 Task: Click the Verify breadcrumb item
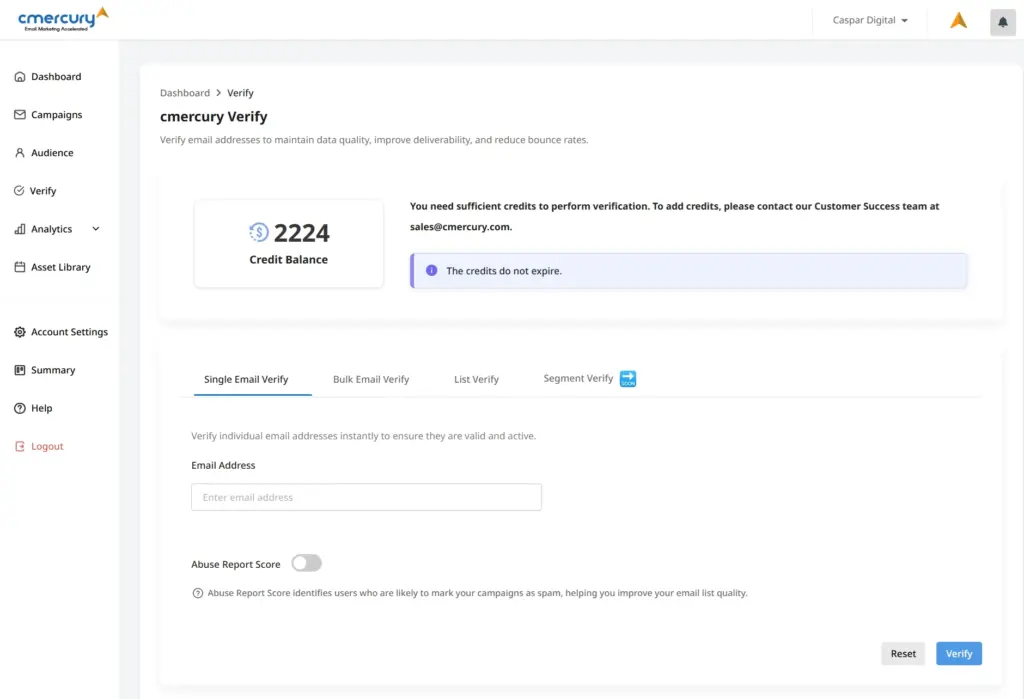click(240, 93)
